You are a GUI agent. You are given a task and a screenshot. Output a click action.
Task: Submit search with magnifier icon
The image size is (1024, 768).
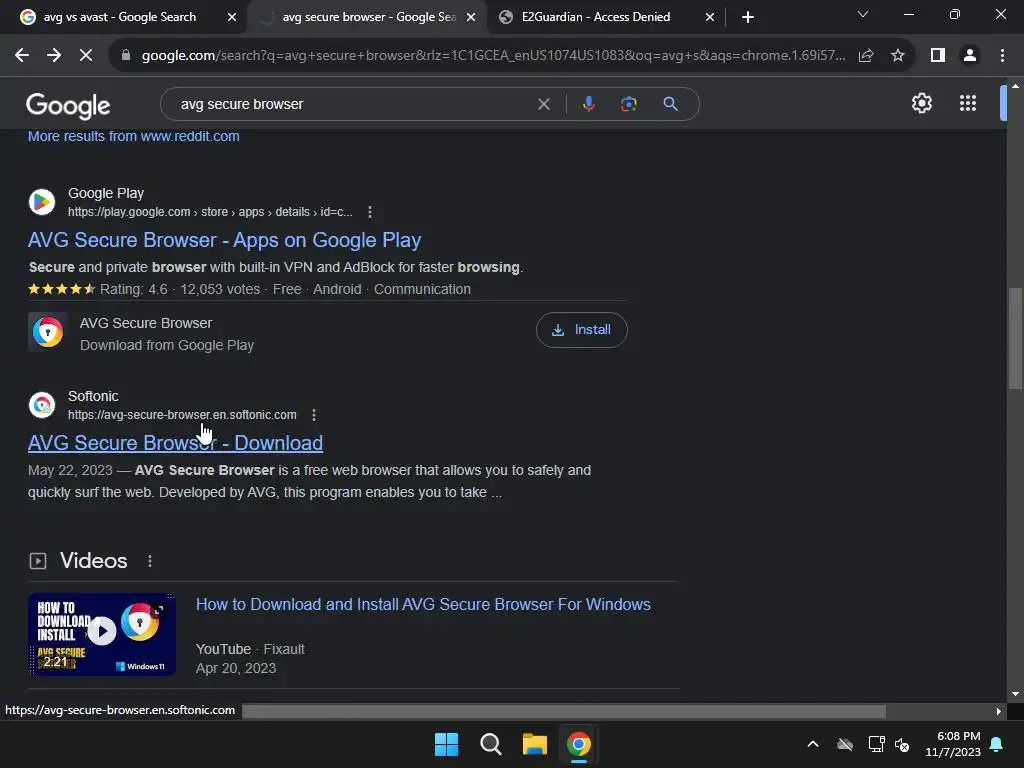tap(670, 104)
